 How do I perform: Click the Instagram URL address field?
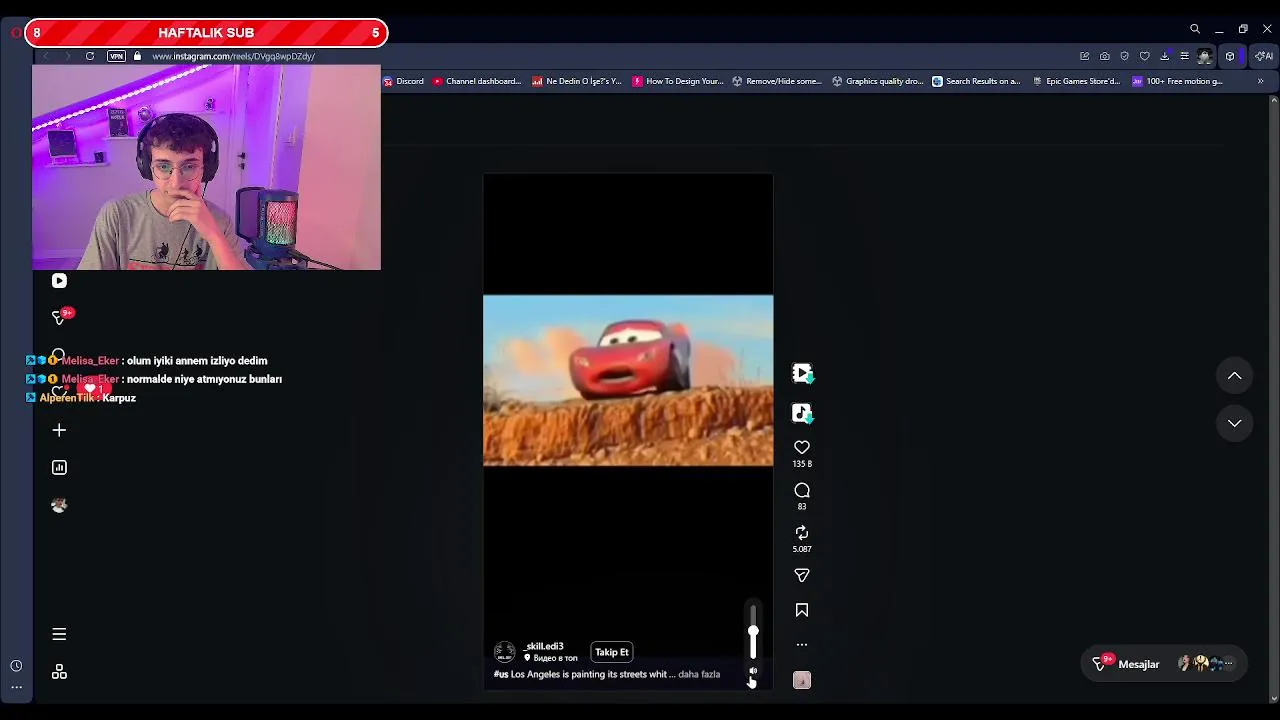(x=233, y=56)
